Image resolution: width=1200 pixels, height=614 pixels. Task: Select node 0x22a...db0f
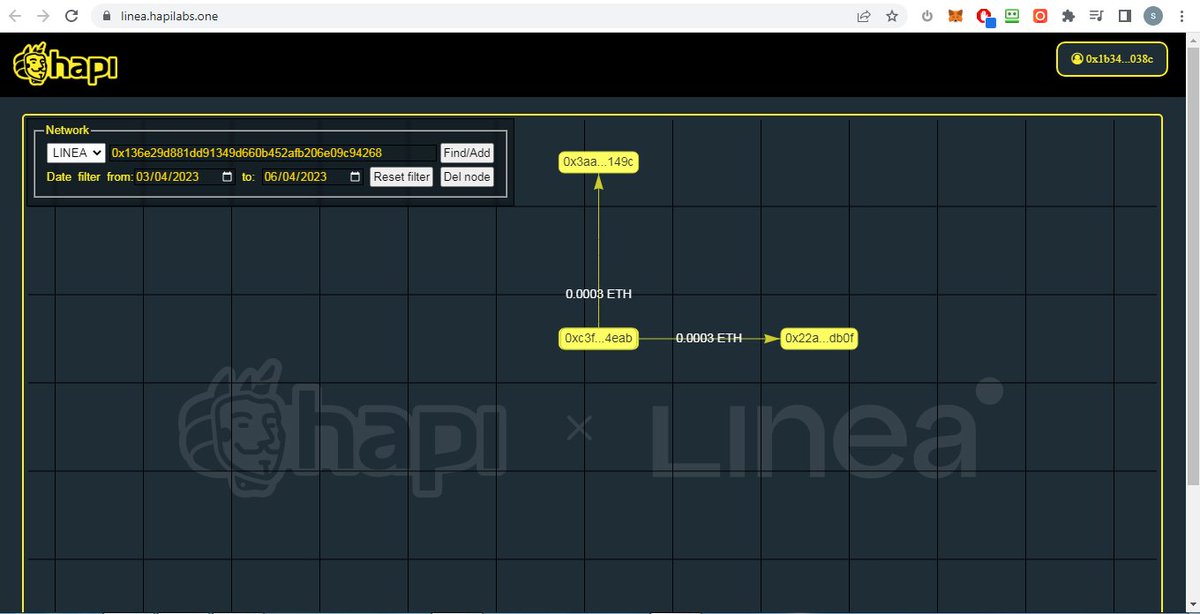819,339
